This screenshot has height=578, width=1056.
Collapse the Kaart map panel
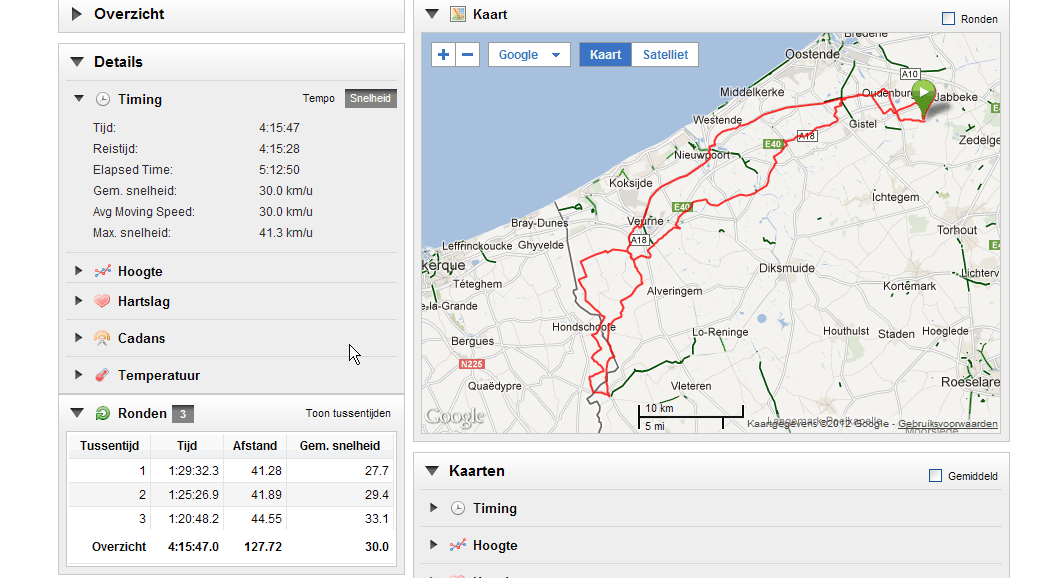tap(432, 14)
